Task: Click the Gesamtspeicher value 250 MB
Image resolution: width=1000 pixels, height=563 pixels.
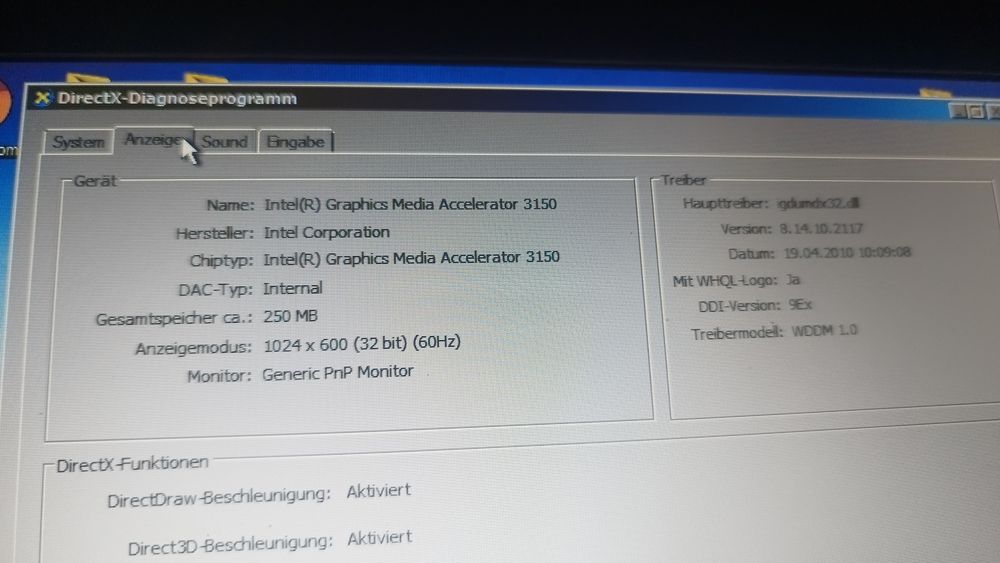Action: 290,316
